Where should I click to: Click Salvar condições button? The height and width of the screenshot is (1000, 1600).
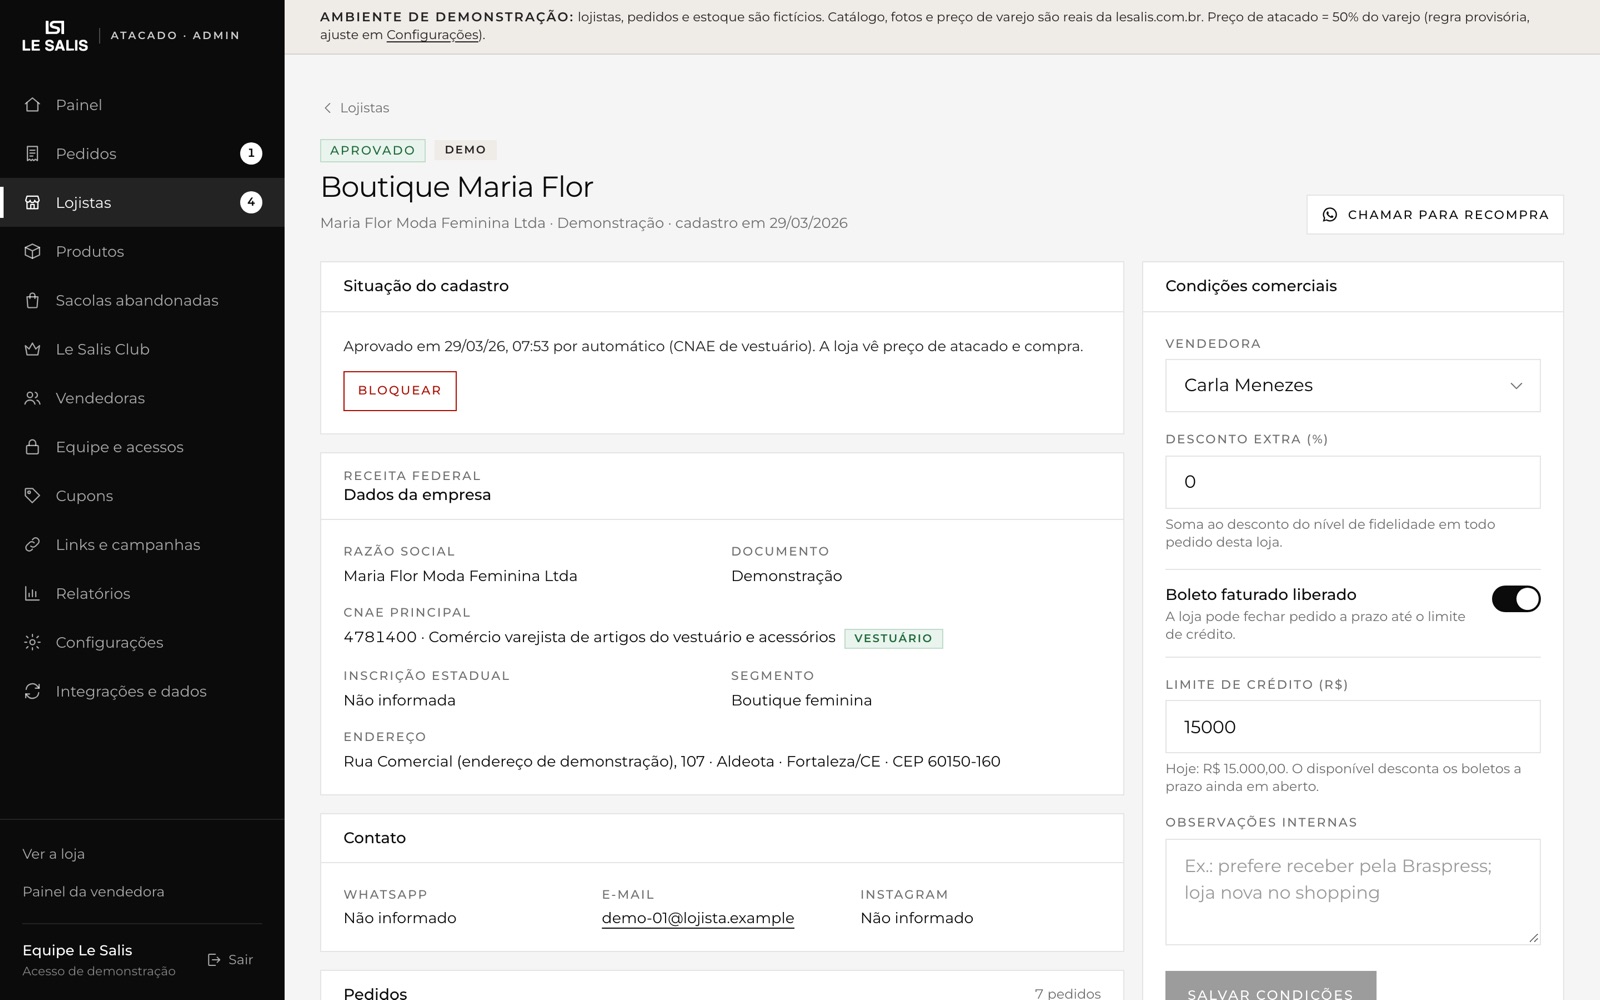click(1270, 986)
